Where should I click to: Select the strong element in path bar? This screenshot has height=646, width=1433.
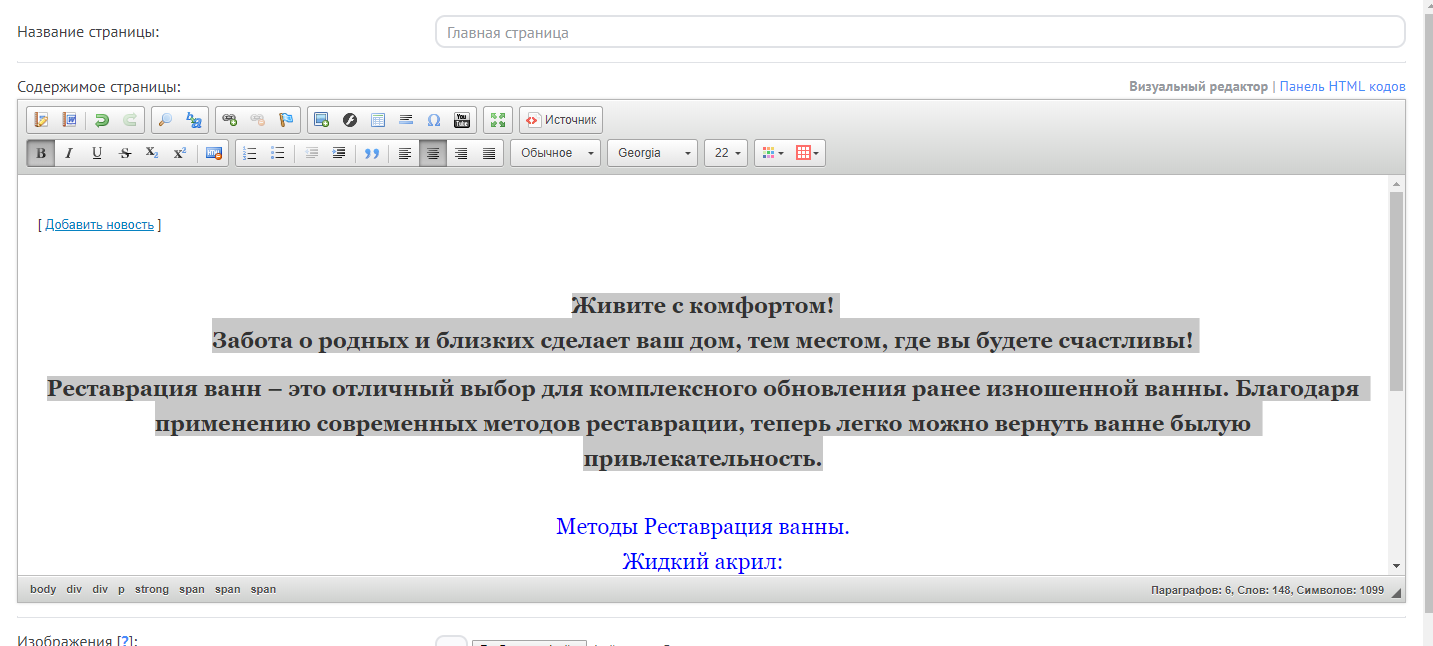point(152,590)
